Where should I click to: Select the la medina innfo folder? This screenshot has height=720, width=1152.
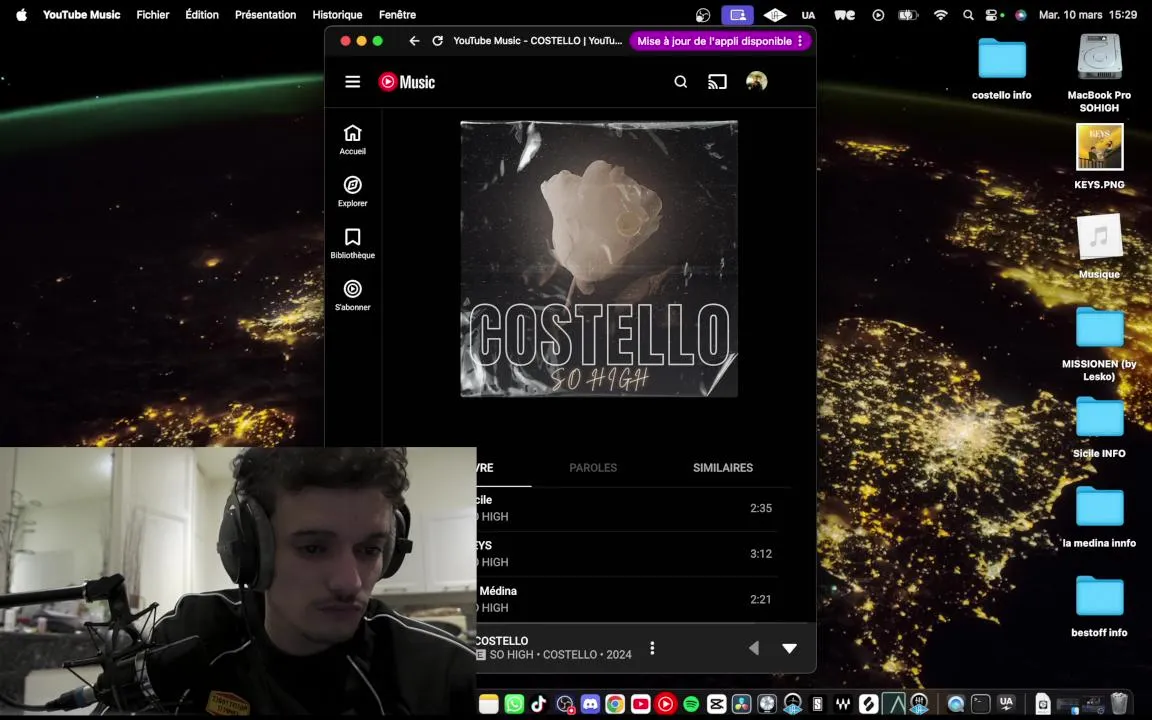coord(1099,517)
